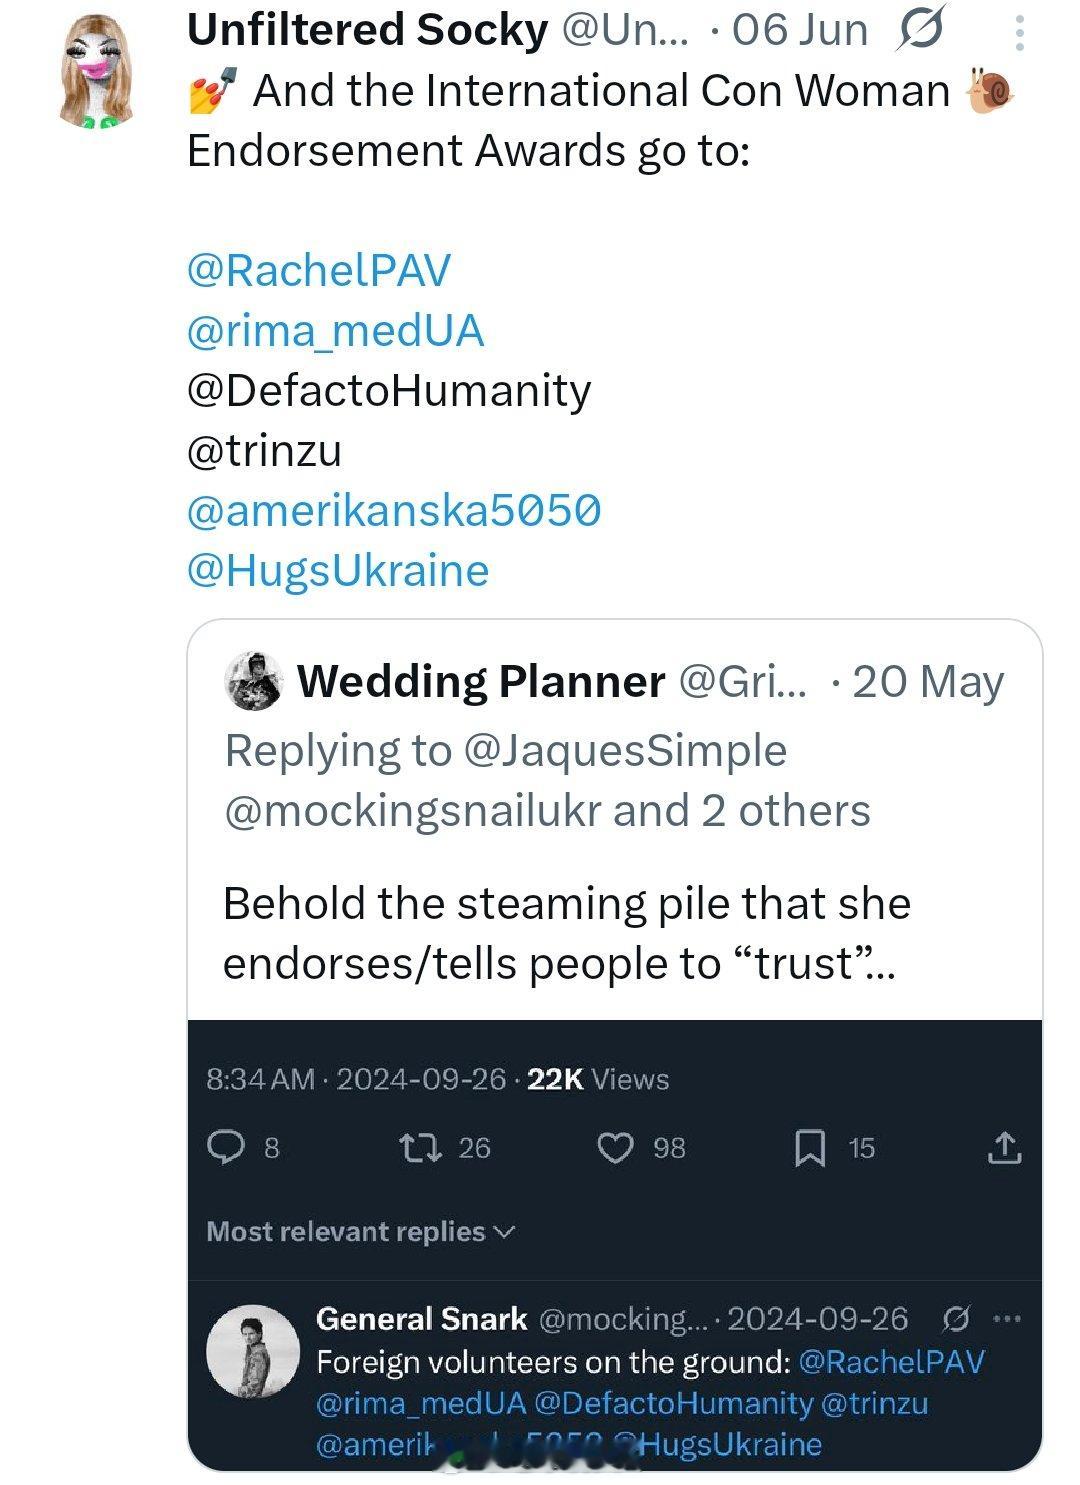This screenshot has width=1080, height=1485.
Task: Open Unfiltered Socky's profile avatar
Action: click(x=97, y=70)
